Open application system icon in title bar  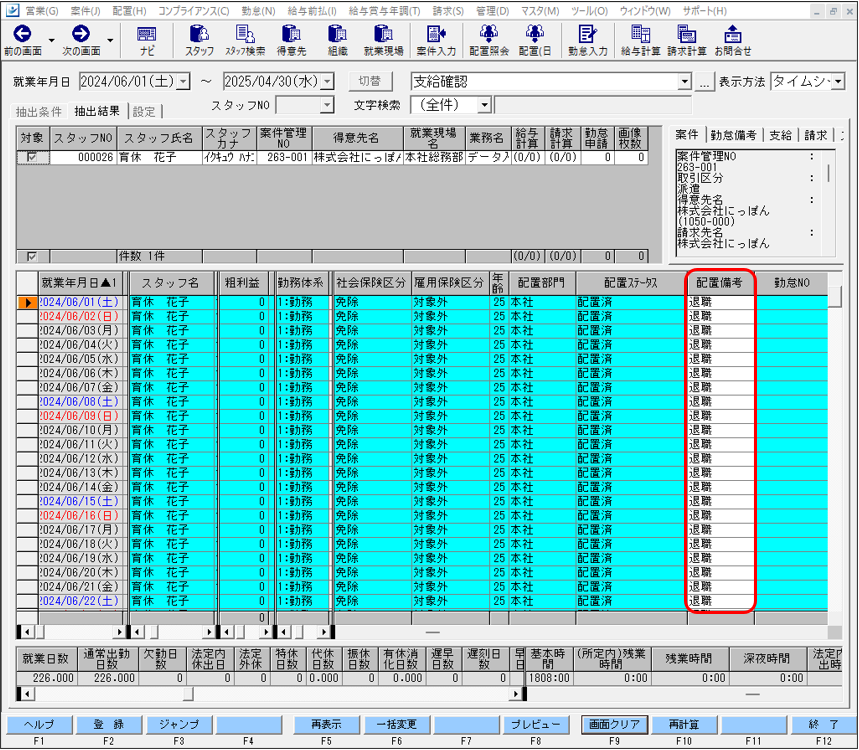point(12,10)
